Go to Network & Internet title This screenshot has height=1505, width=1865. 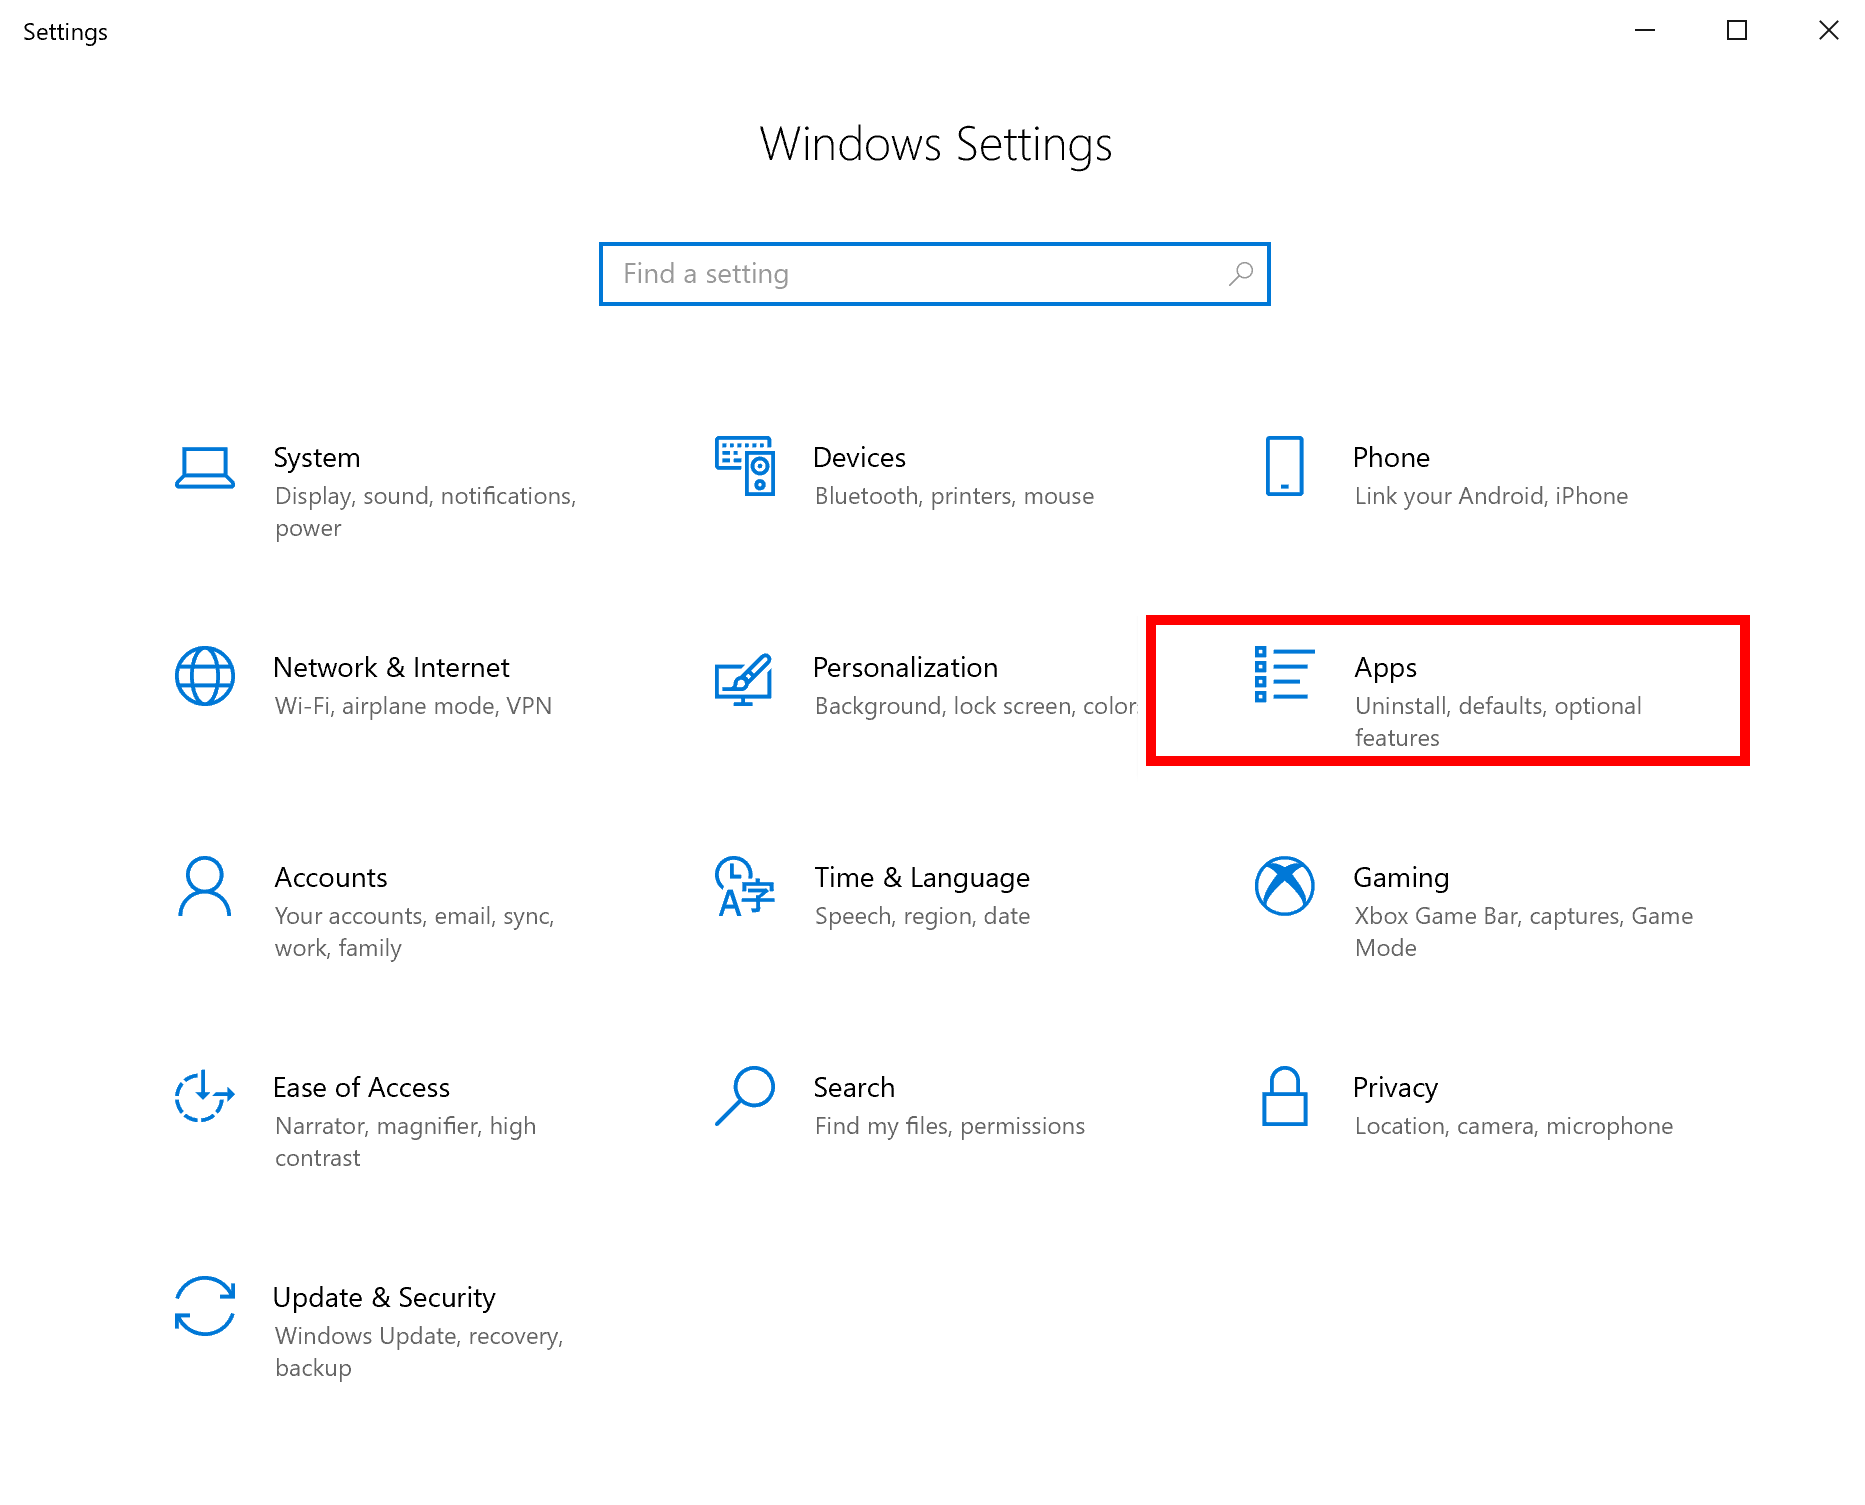[392, 668]
